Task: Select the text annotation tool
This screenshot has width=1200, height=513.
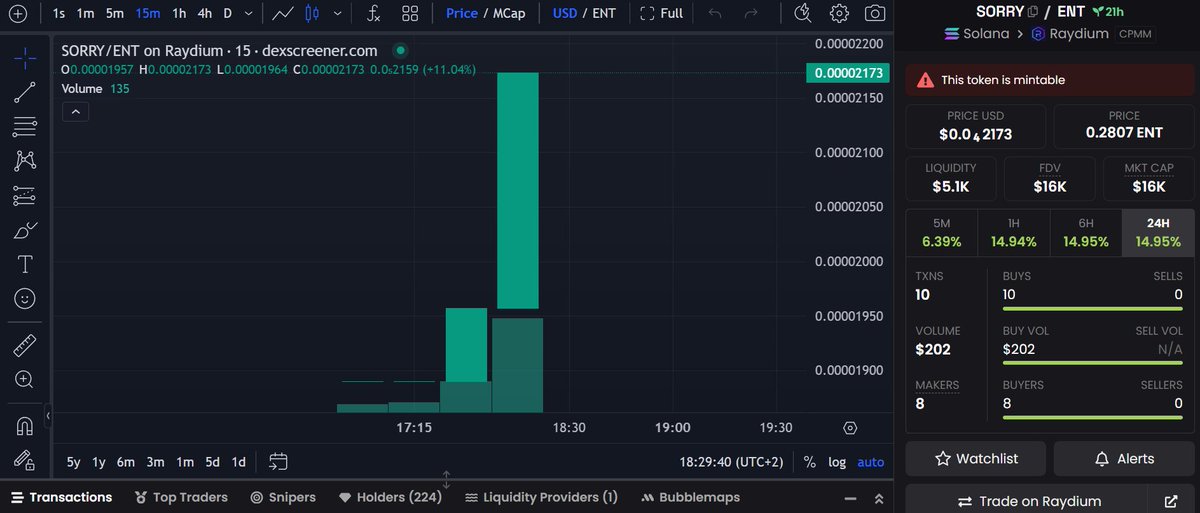Action: [x=25, y=264]
